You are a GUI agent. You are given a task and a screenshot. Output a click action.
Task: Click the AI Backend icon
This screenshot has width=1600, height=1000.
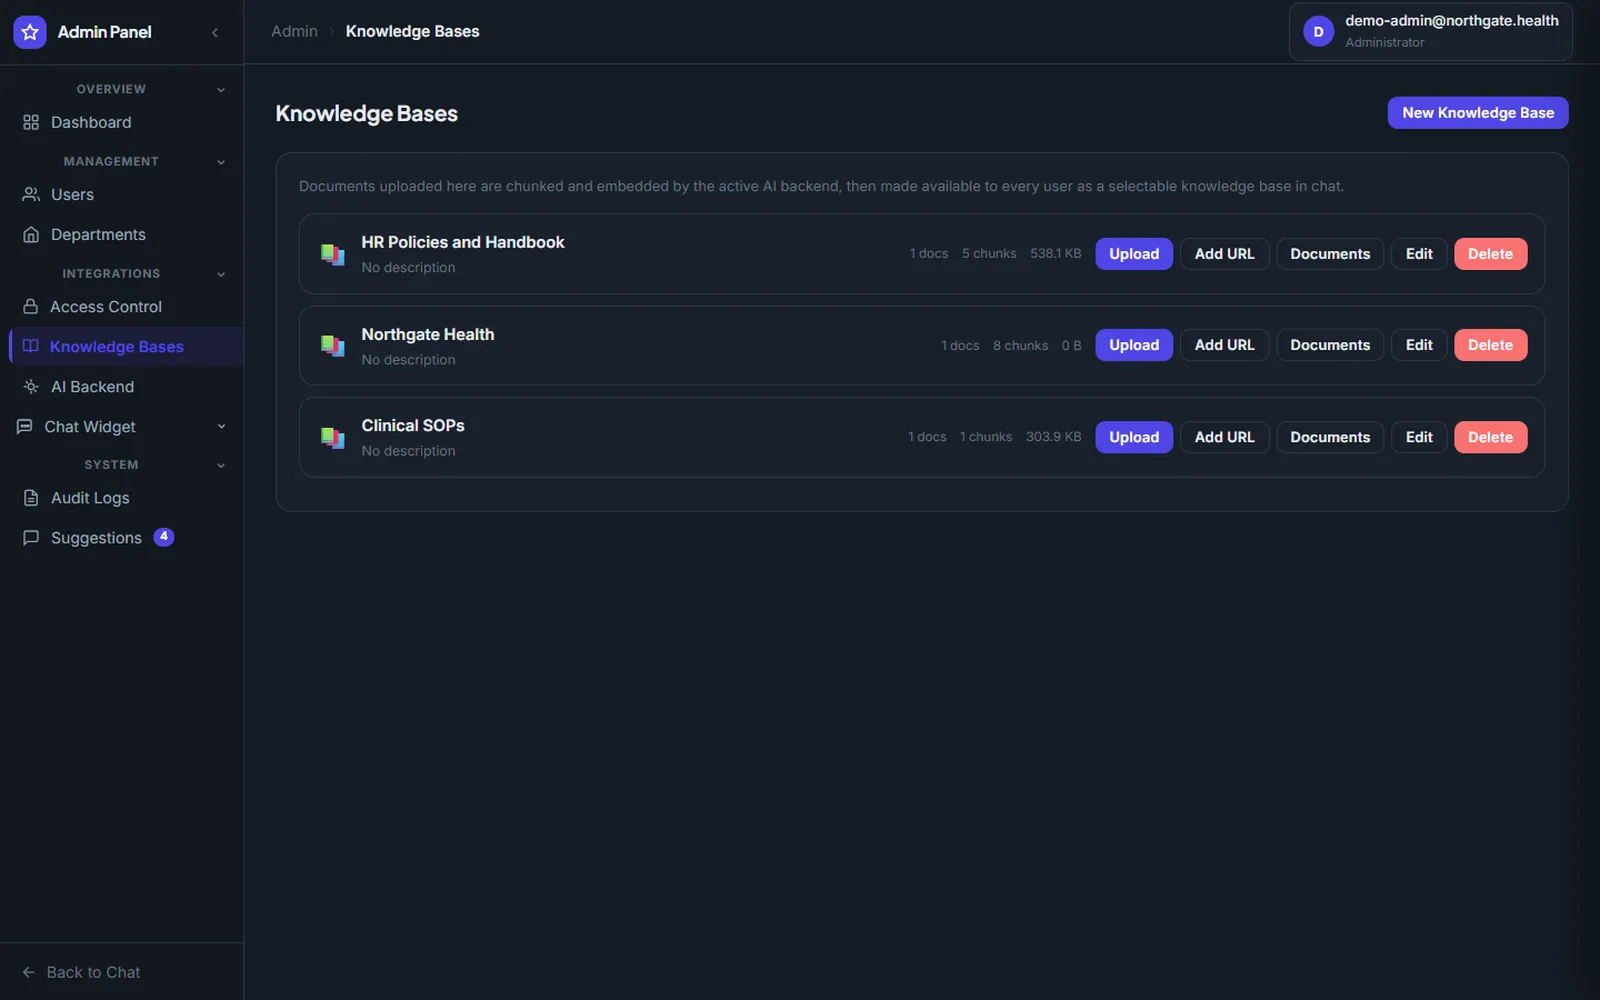point(31,386)
